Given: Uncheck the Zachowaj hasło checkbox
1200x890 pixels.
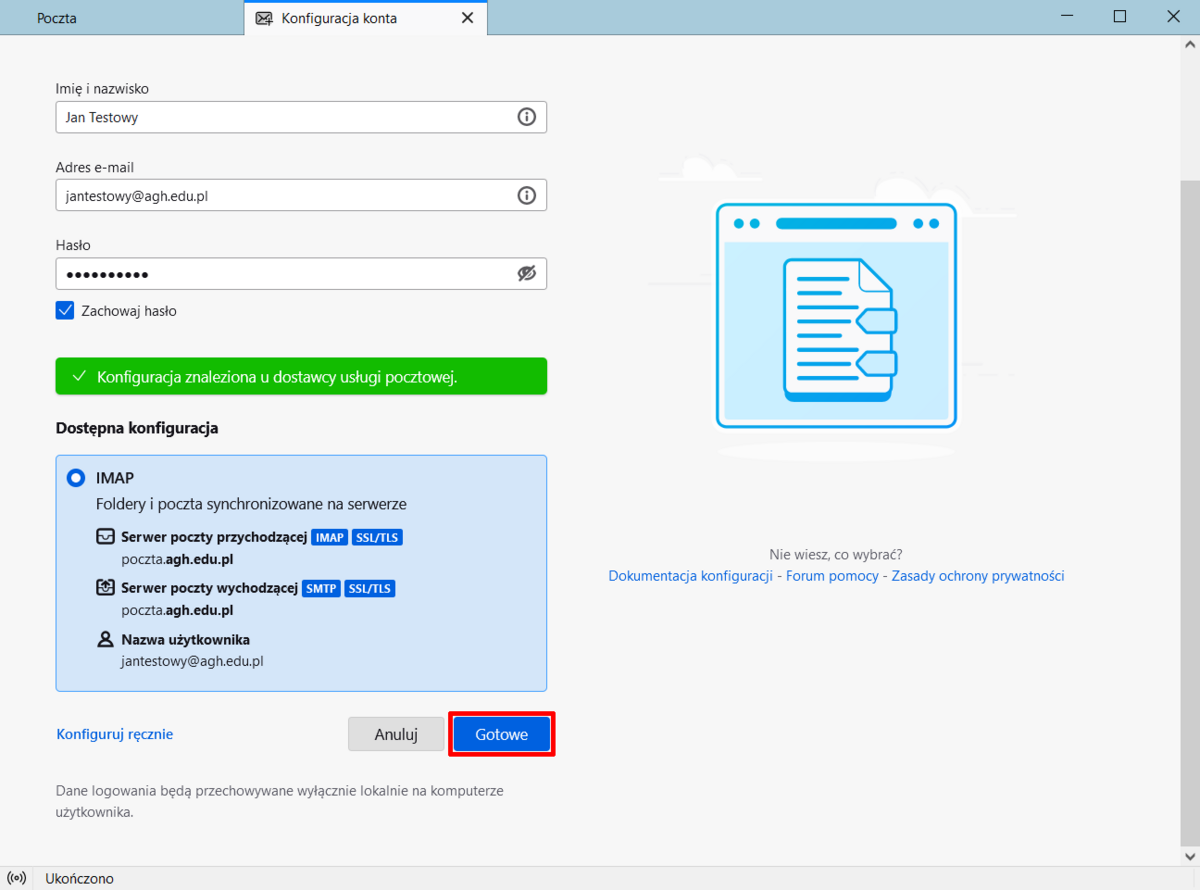Looking at the screenshot, I should point(65,311).
